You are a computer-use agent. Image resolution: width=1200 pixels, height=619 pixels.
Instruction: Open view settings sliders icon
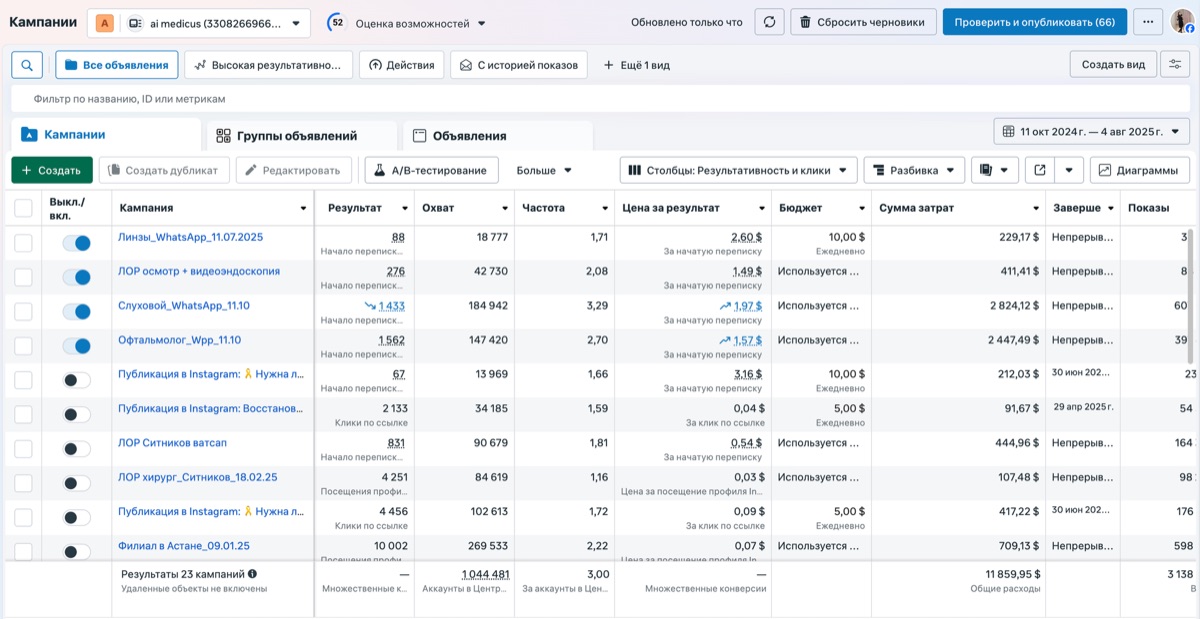[x=1175, y=65]
